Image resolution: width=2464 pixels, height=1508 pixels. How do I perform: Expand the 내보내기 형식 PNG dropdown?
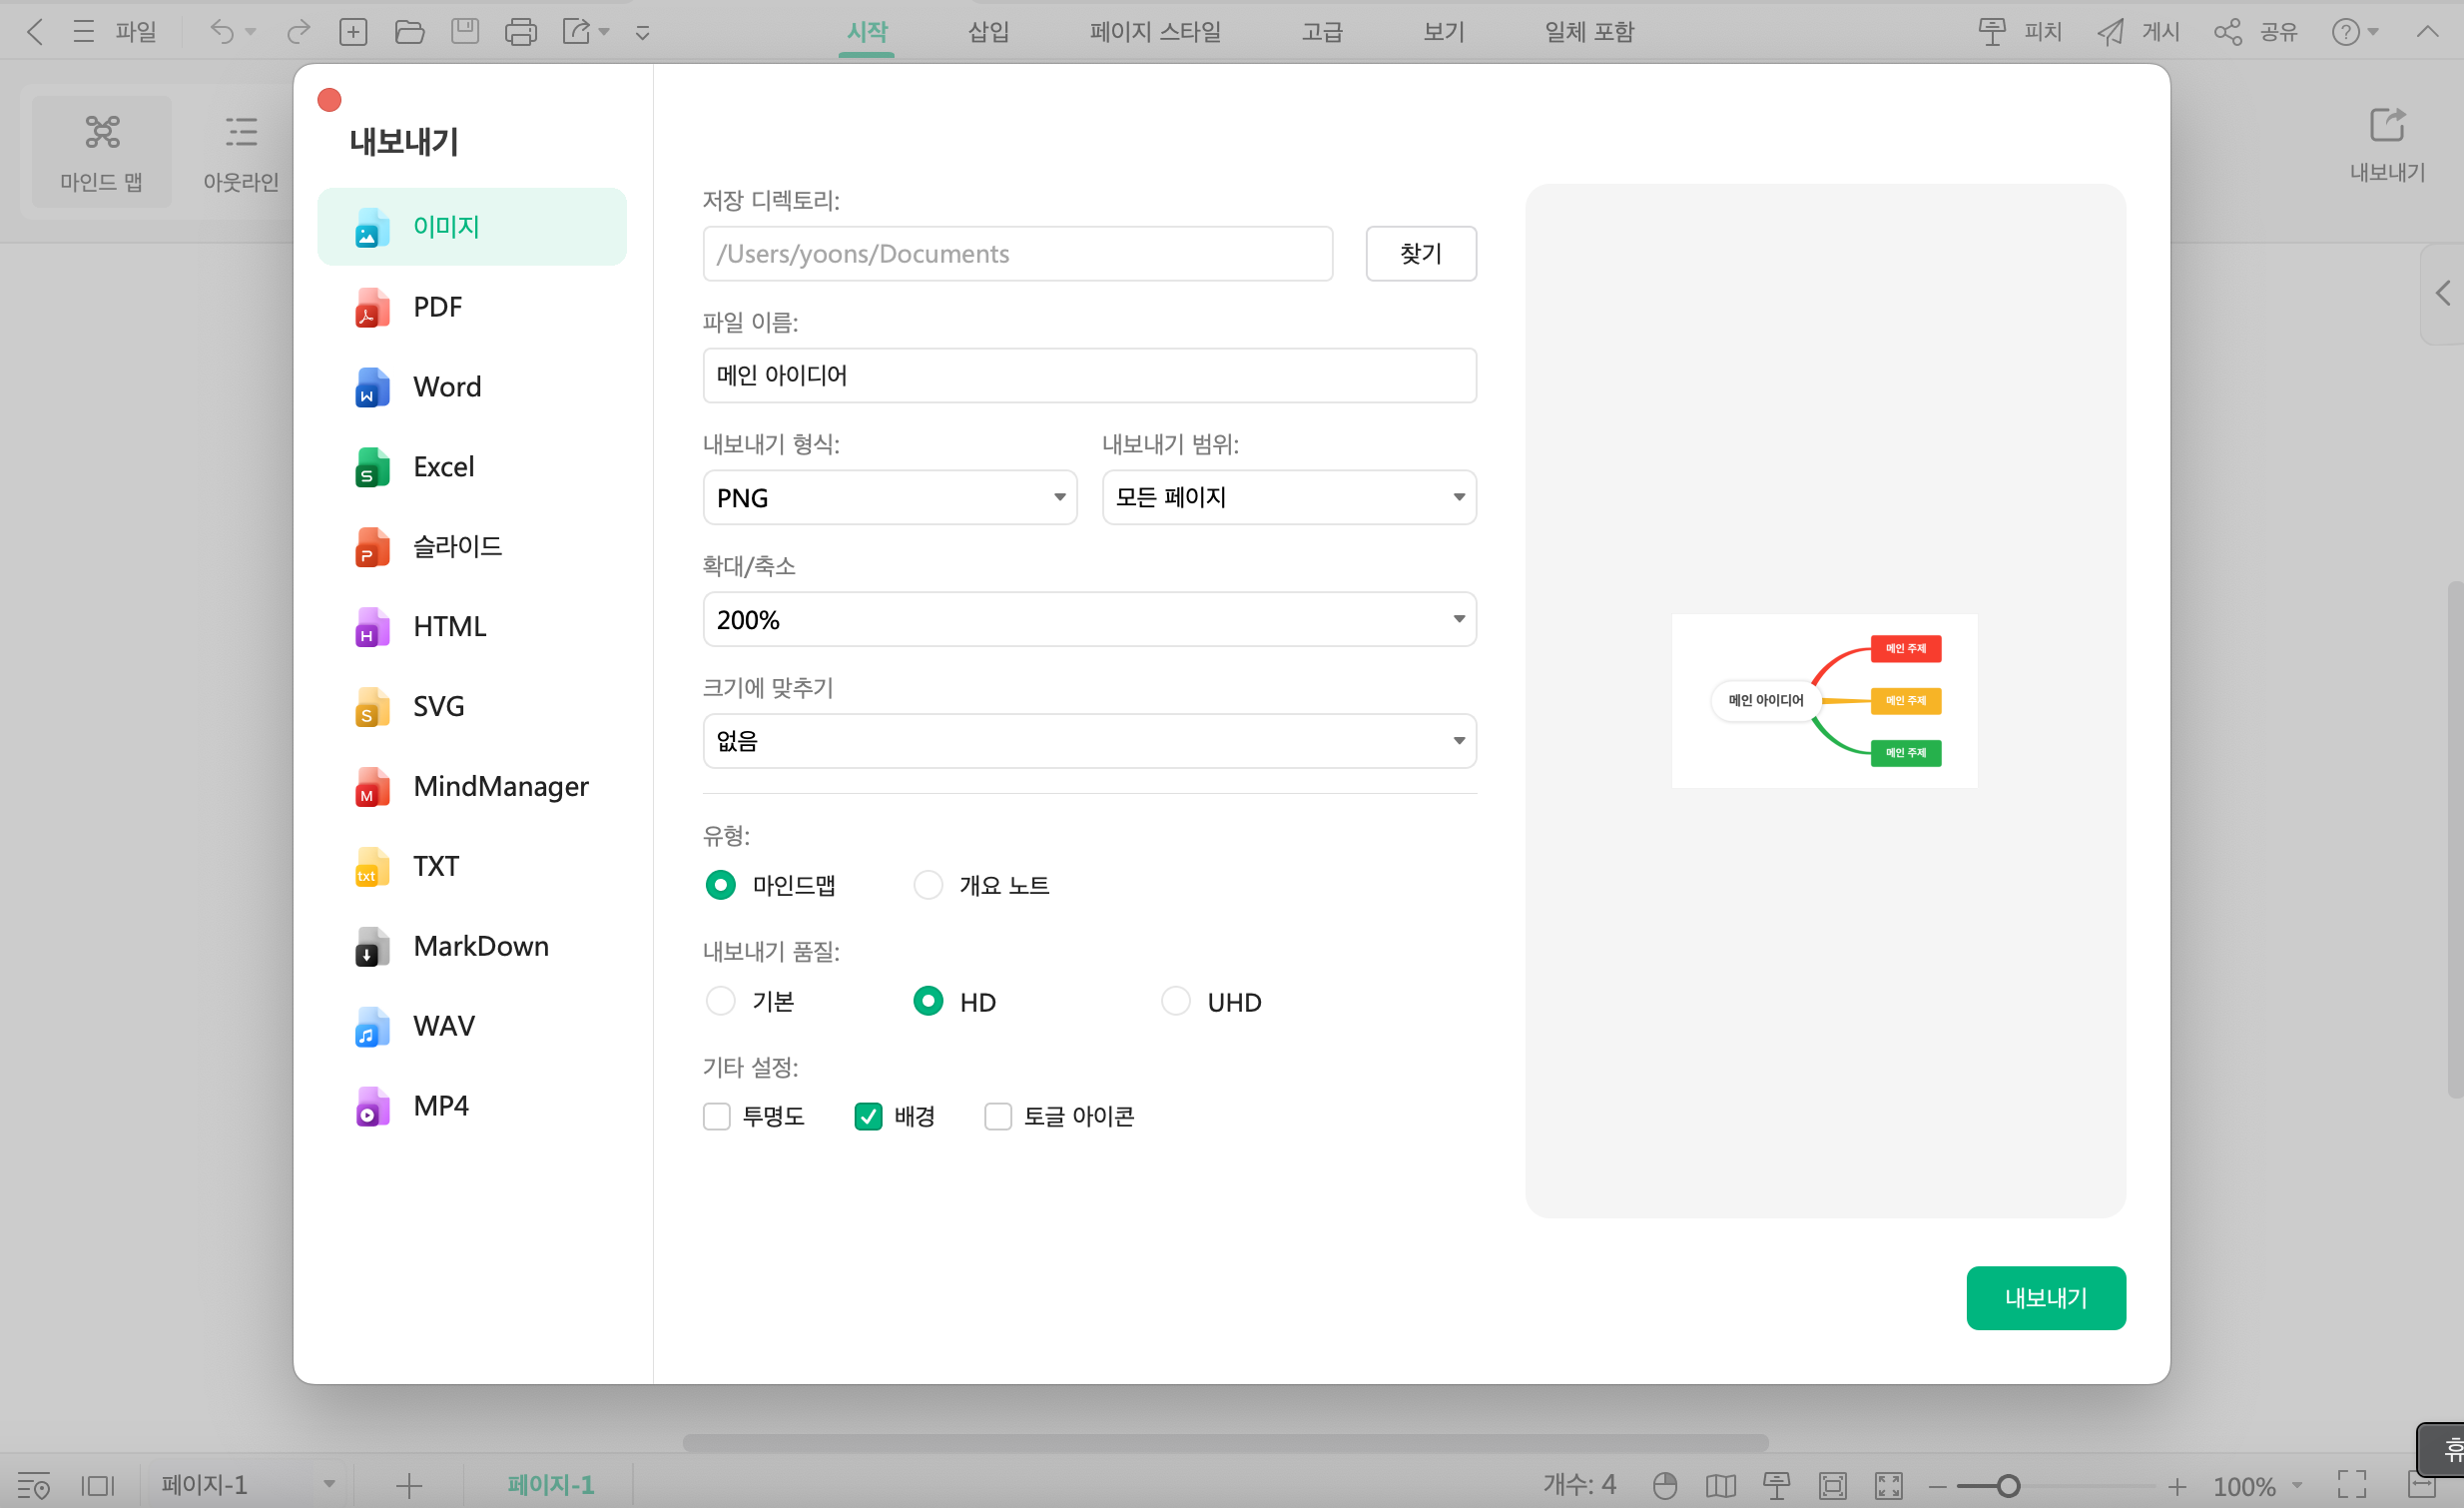pos(887,496)
